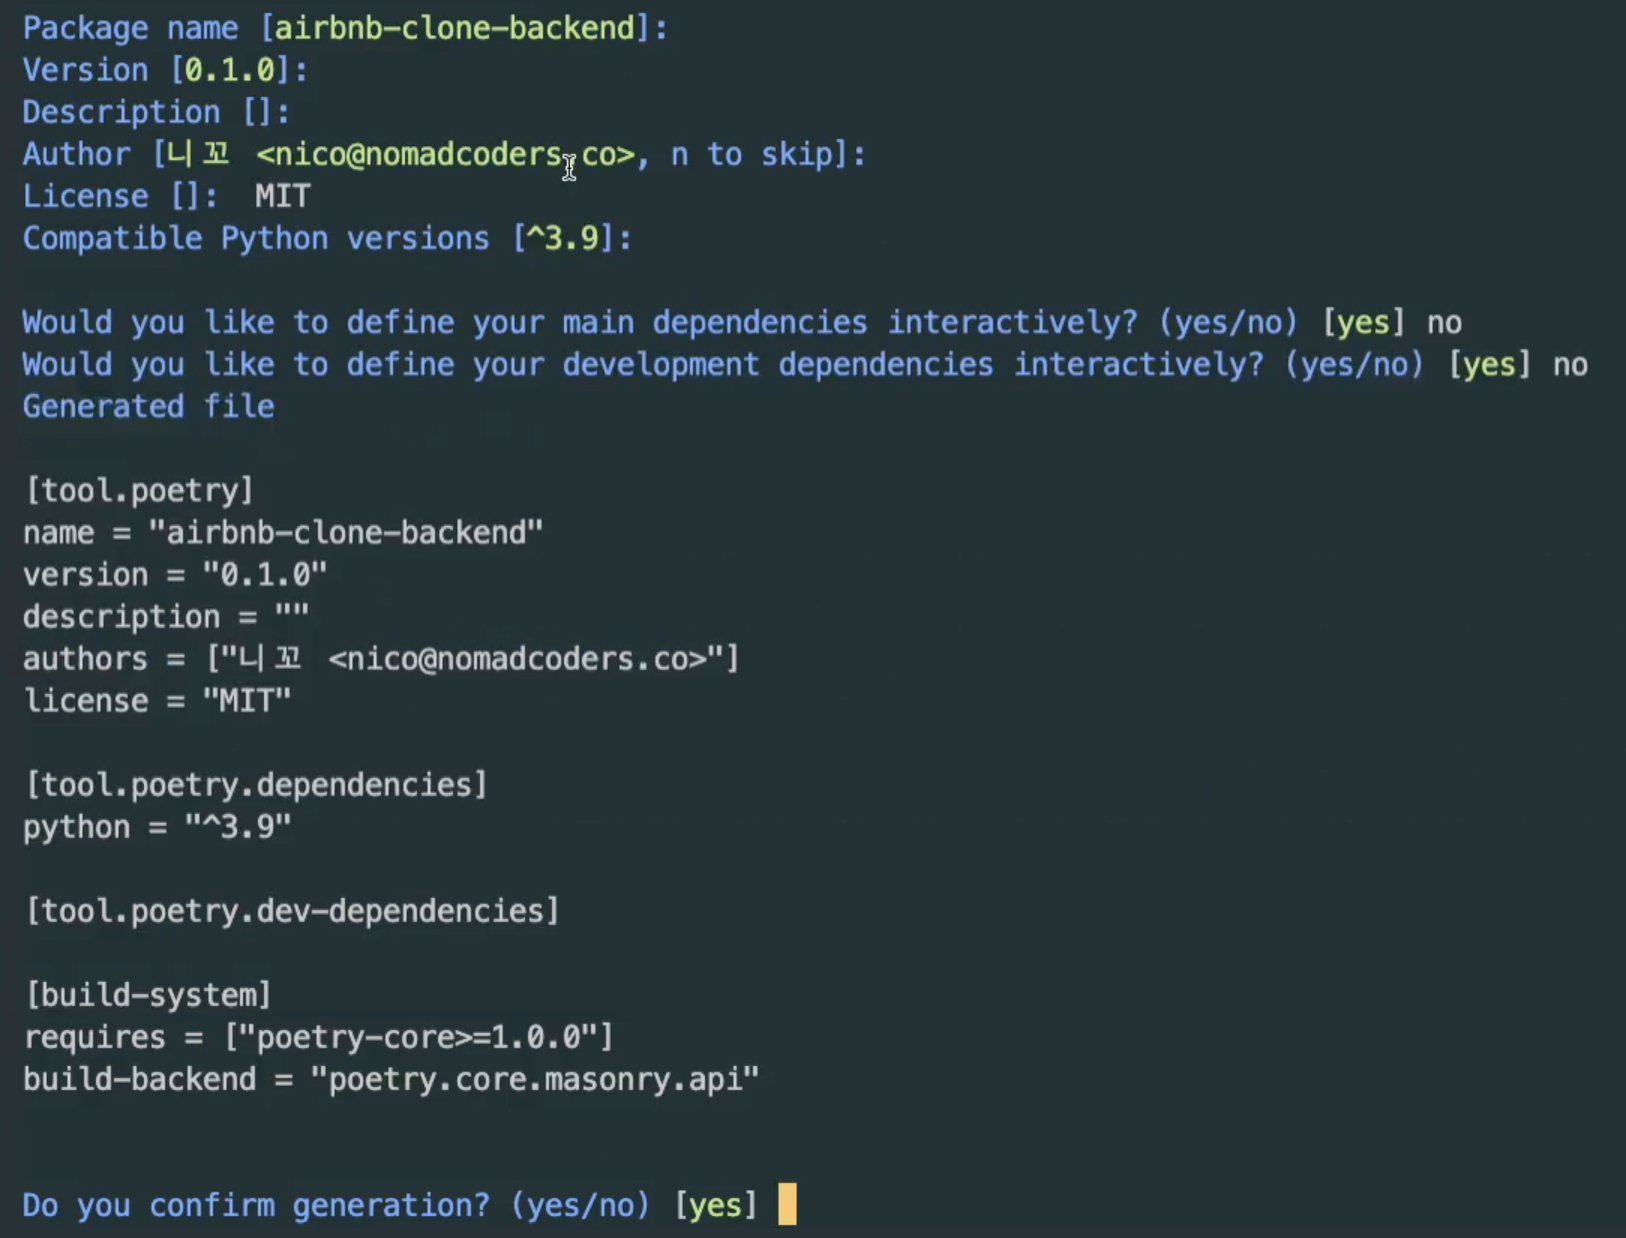1626x1238 pixels.
Task: Click the 'Package name [airbnb-clone-backend]:' line
Action: pos(345,28)
